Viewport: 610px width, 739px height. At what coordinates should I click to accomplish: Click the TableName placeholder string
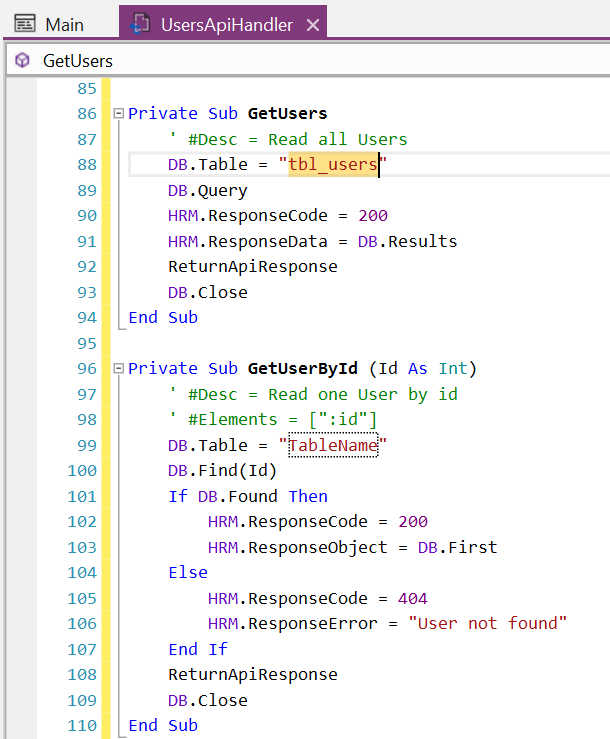[333, 445]
